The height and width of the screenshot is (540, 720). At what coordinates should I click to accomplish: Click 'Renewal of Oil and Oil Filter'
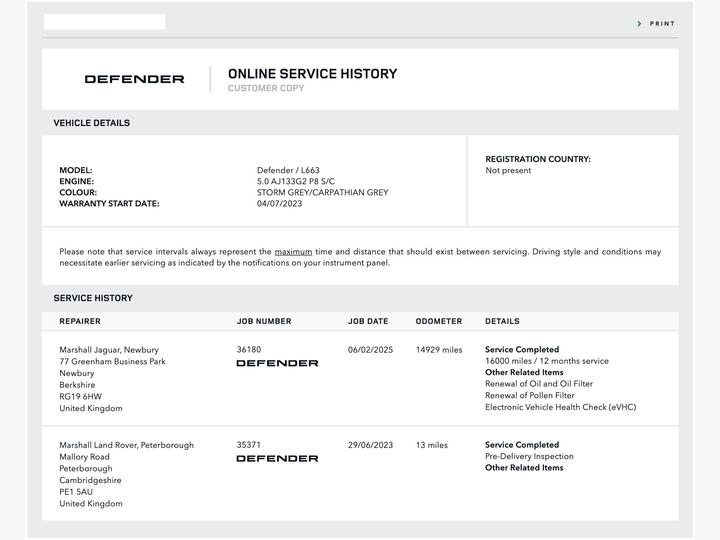click(539, 384)
